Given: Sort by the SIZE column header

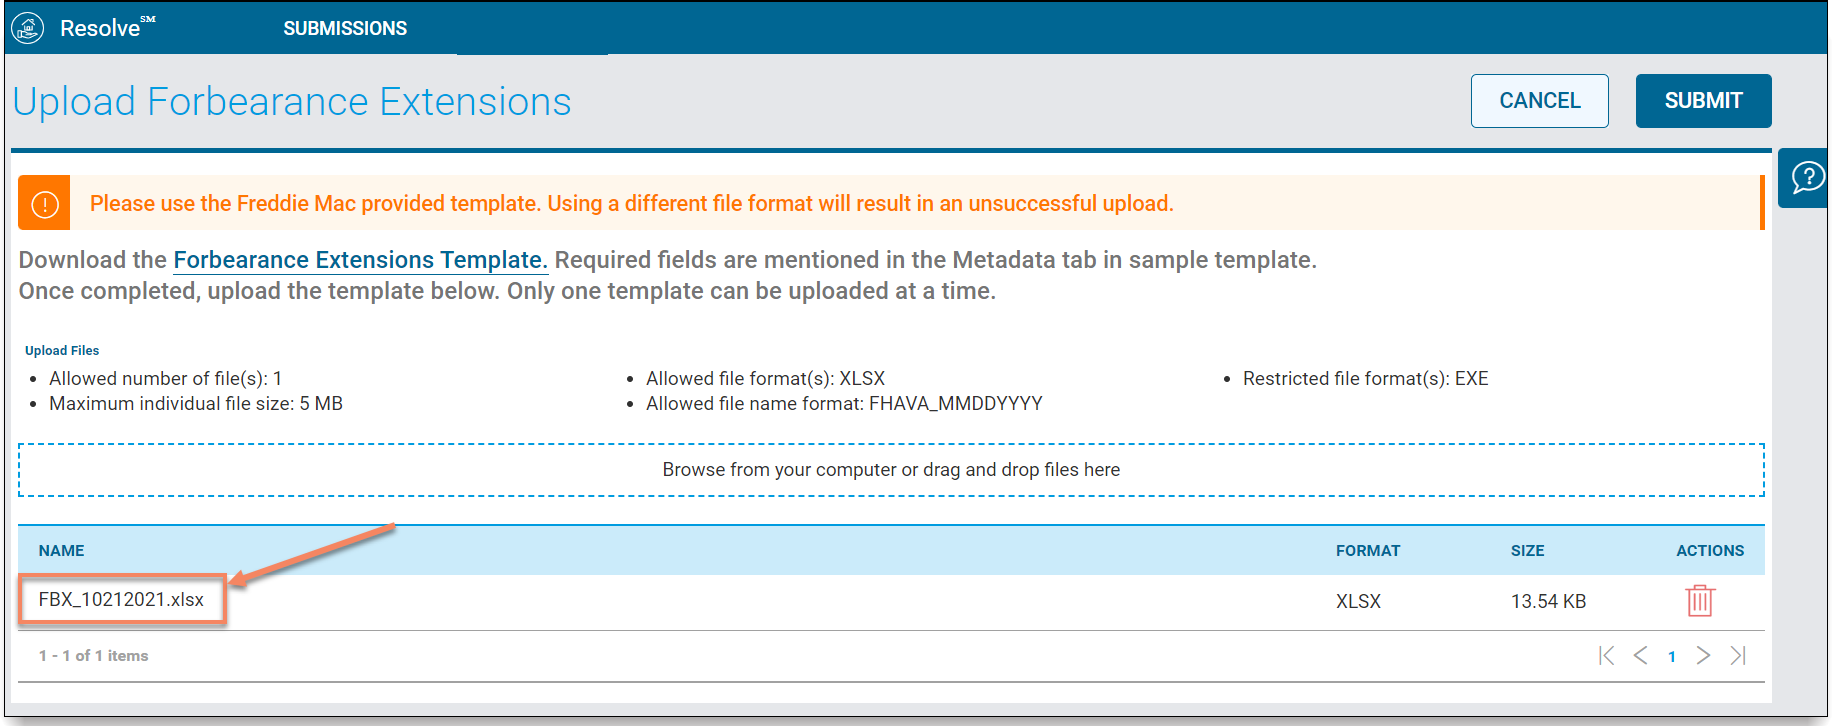Looking at the screenshot, I should point(1528,551).
